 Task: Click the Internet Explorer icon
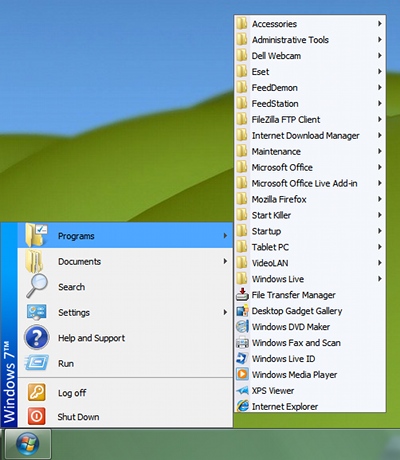coord(242,406)
